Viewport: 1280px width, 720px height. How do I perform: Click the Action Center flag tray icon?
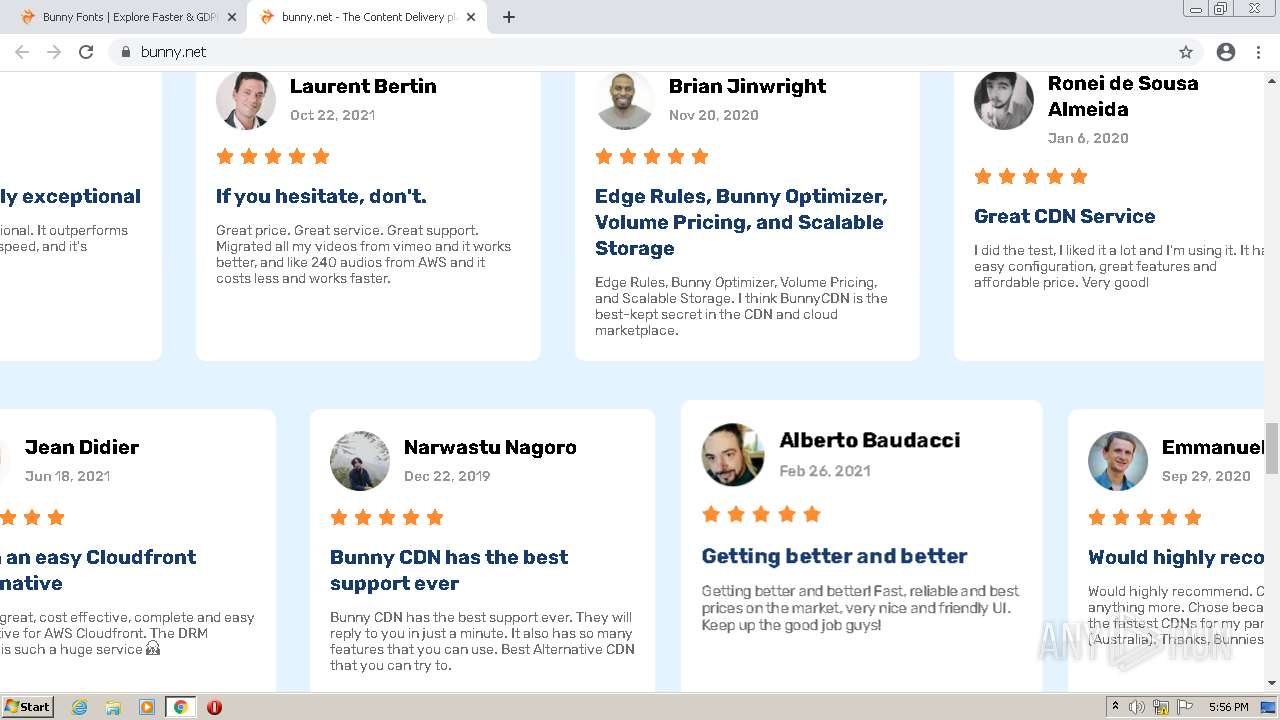1185,707
